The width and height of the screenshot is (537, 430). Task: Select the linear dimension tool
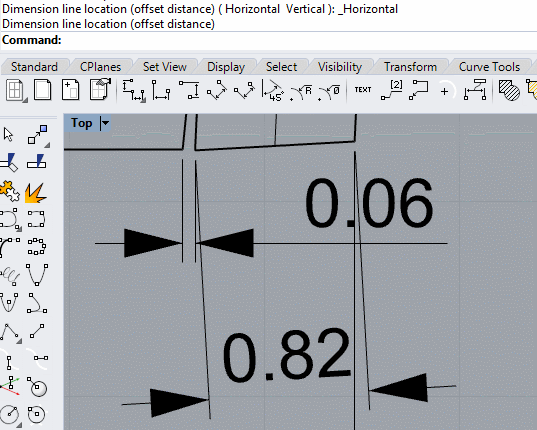[x=134, y=90]
